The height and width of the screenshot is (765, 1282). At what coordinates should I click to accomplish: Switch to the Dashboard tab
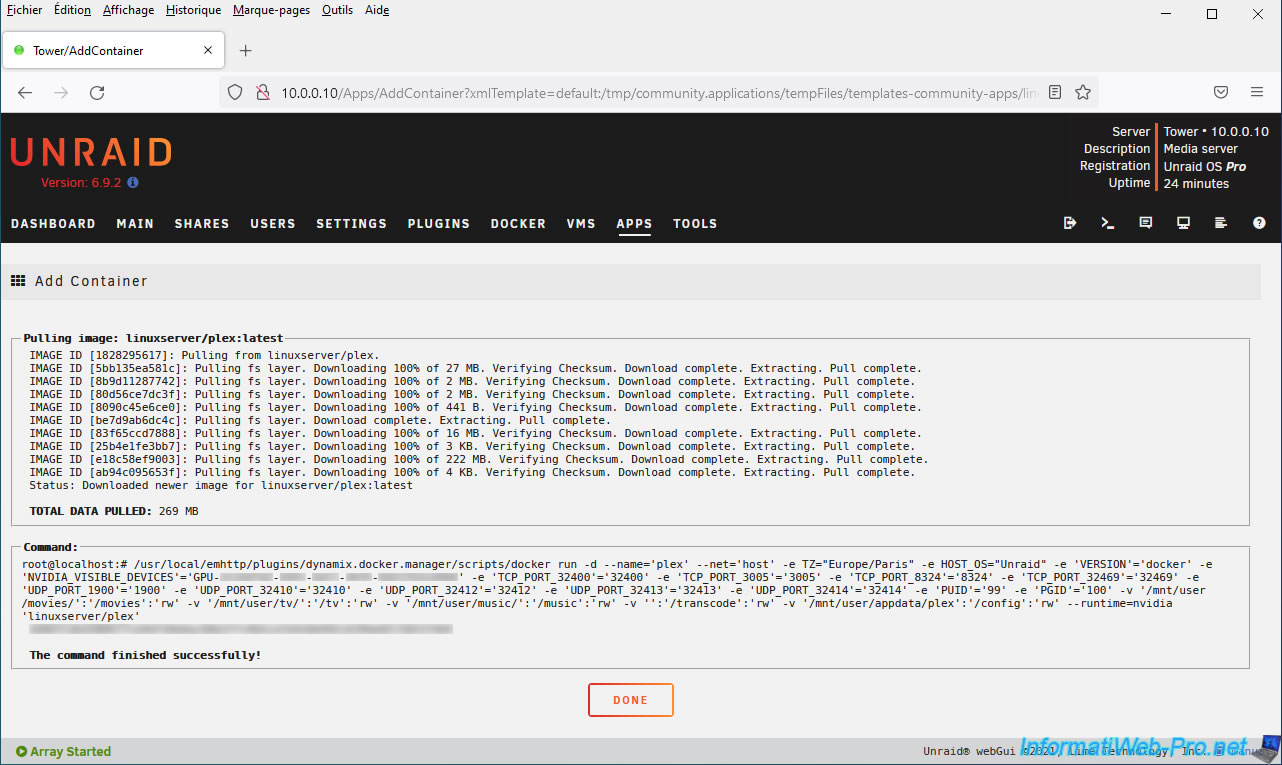coord(53,224)
